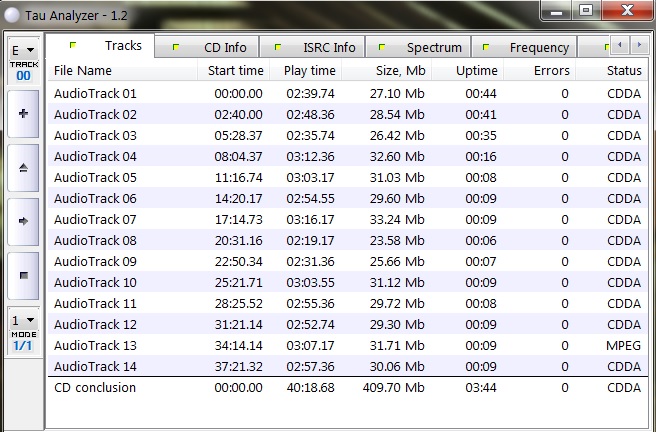Image resolution: width=656 pixels, height=432 pixels.
Task: Click the Tau Analyzer title bar icon
Action: 13,12
